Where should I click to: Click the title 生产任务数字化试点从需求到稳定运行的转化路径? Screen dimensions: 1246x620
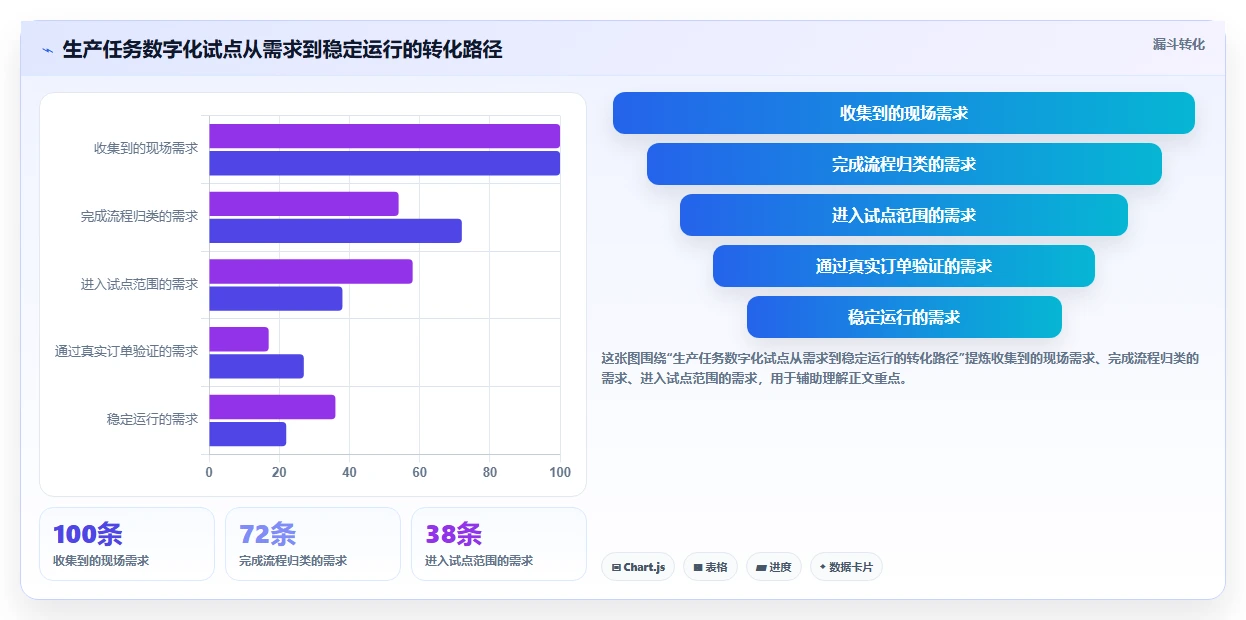pyautogui.click(x=282, y=49)
